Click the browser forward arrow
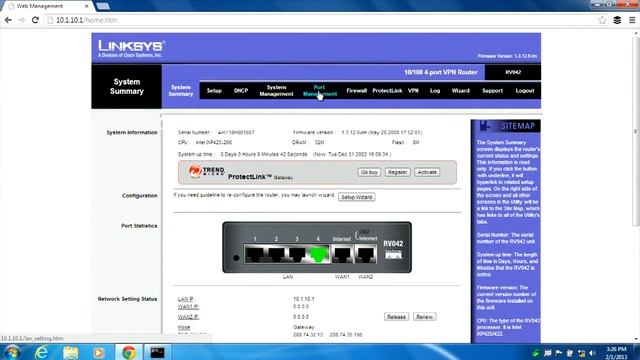Viewport: 640px width, 360px height. point(22,20)
